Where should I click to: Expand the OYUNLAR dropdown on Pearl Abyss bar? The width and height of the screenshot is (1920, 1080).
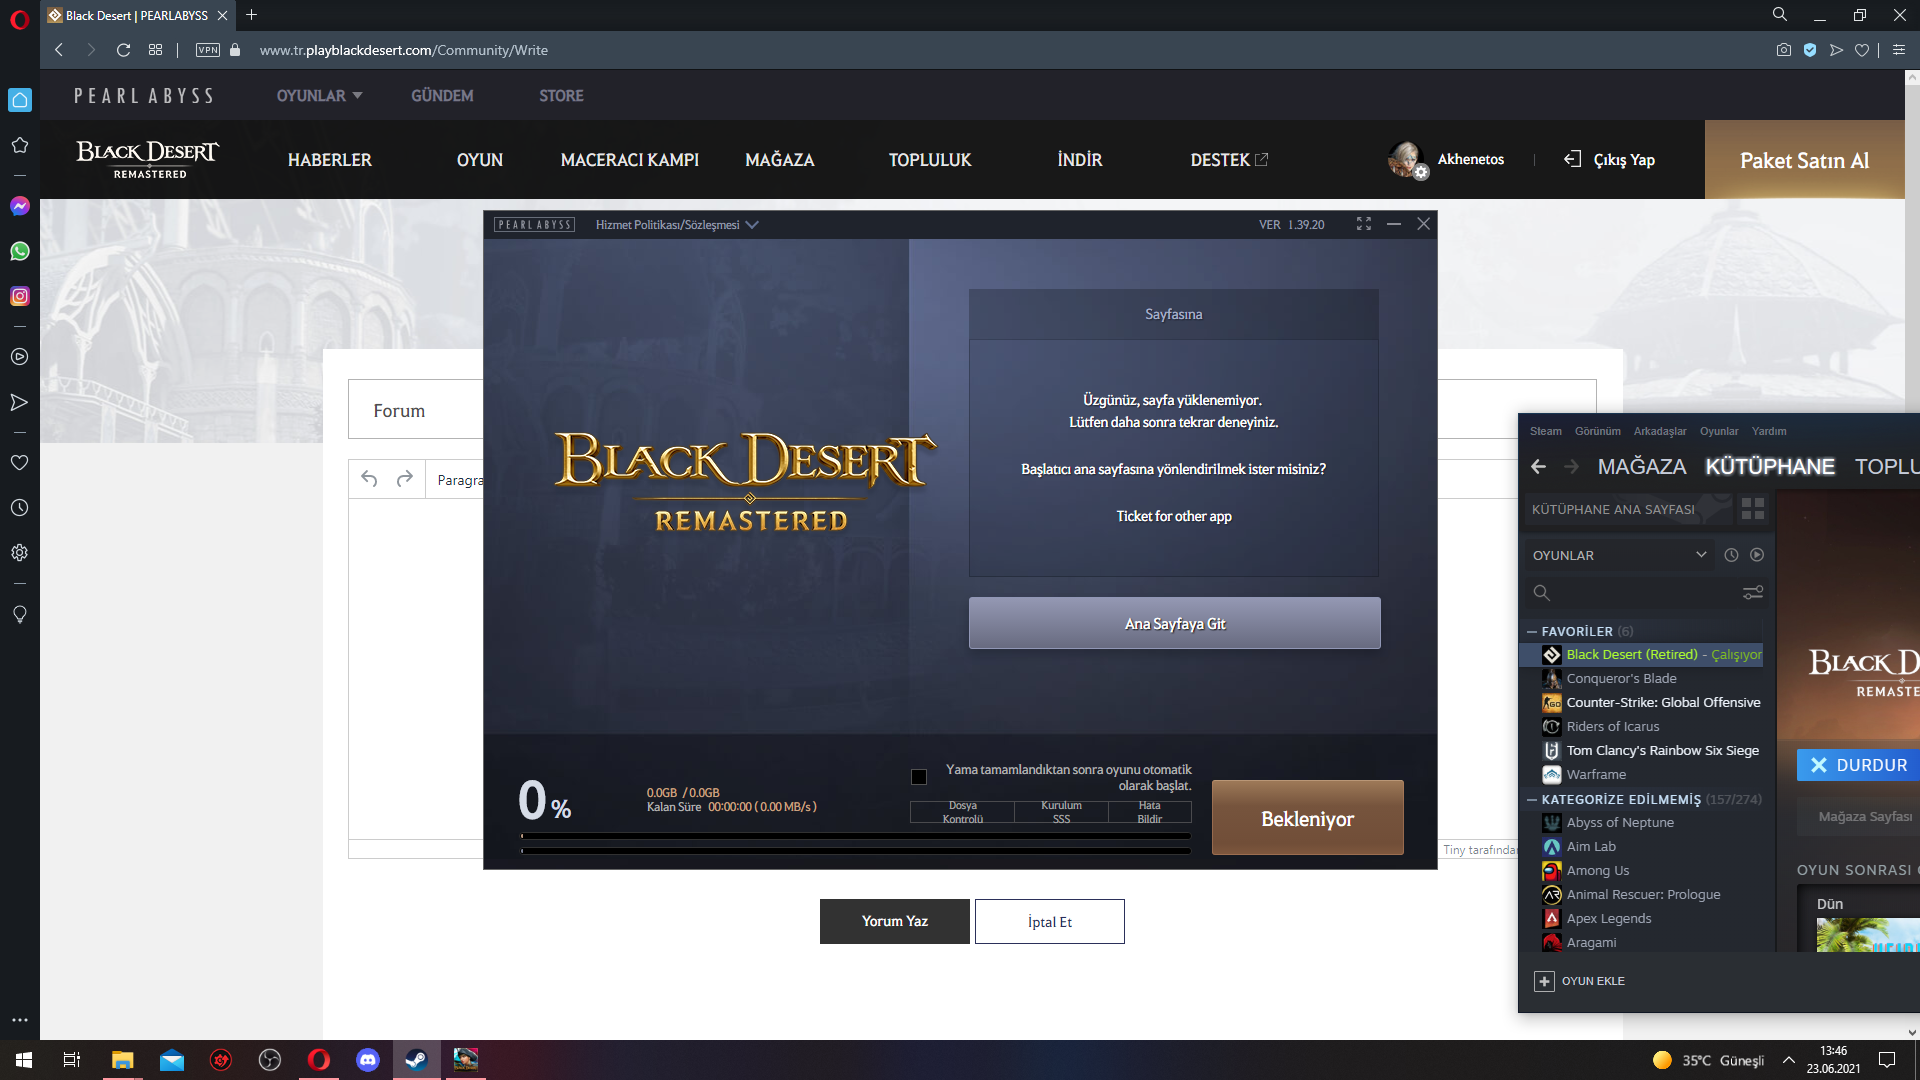(x=319, y=96)
